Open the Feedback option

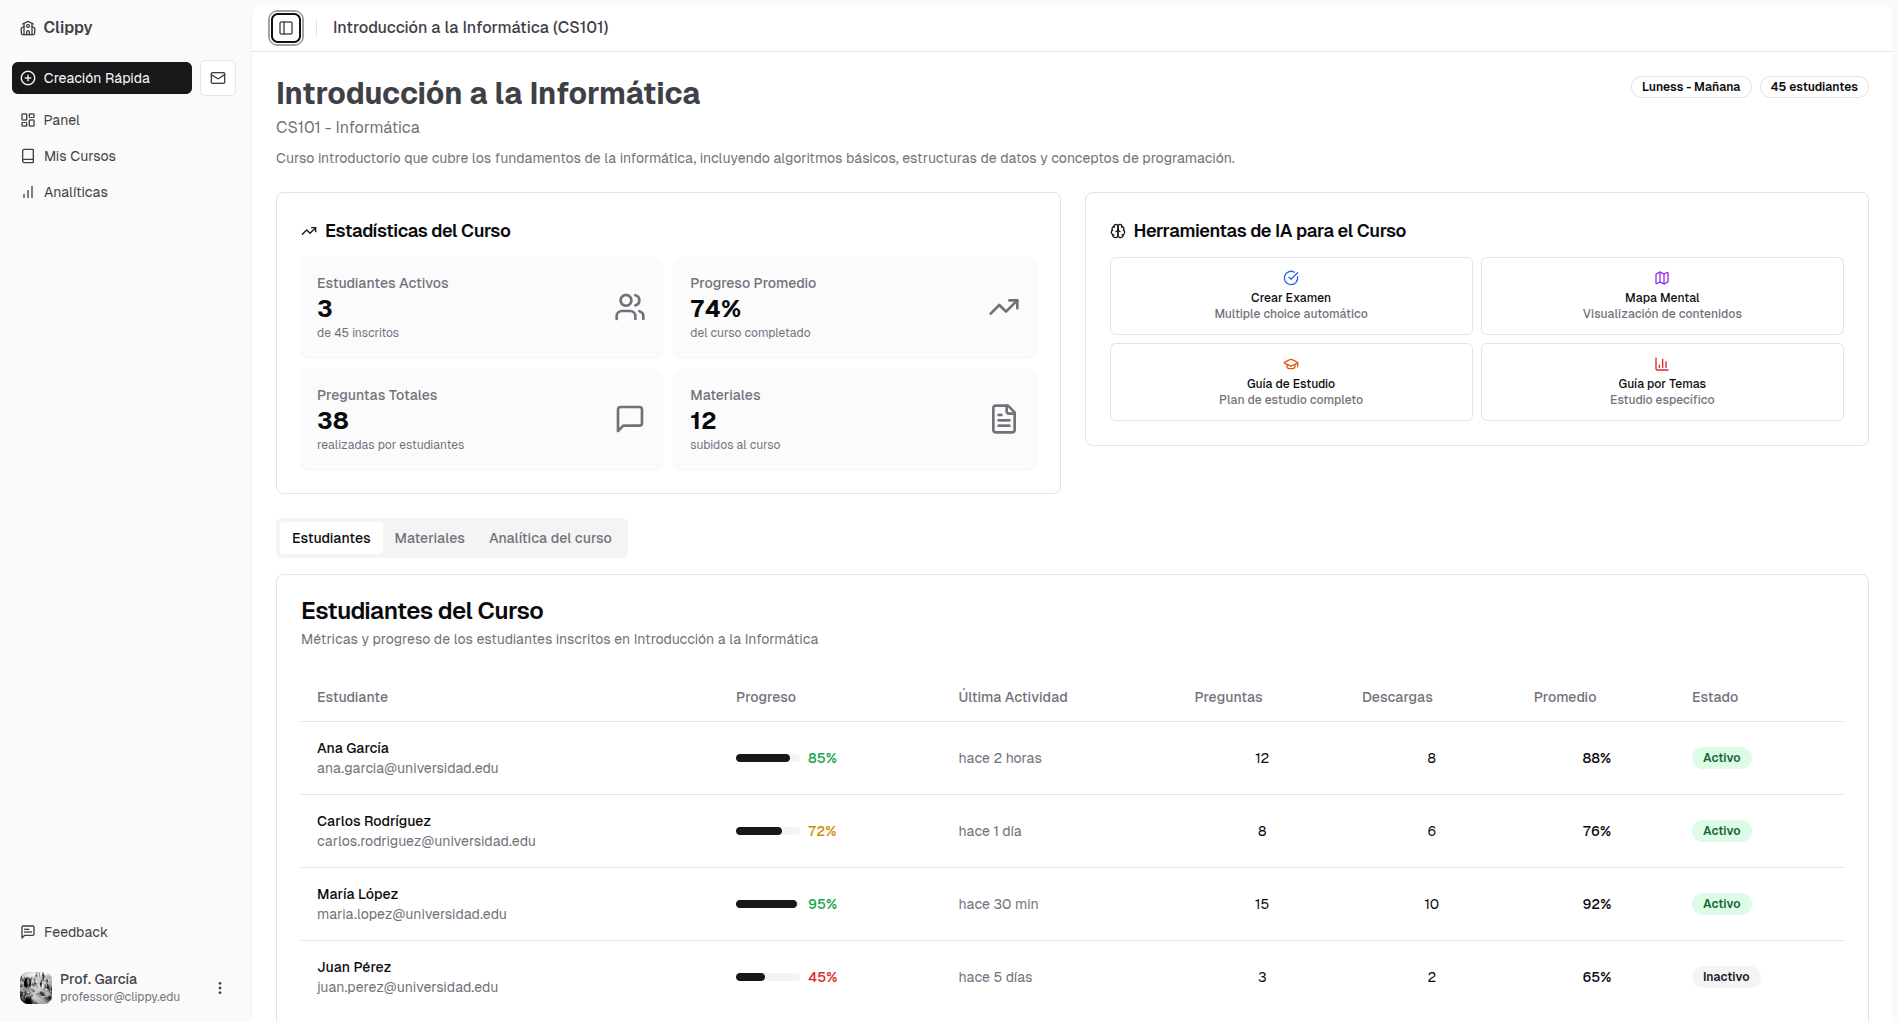coord(74,931)
